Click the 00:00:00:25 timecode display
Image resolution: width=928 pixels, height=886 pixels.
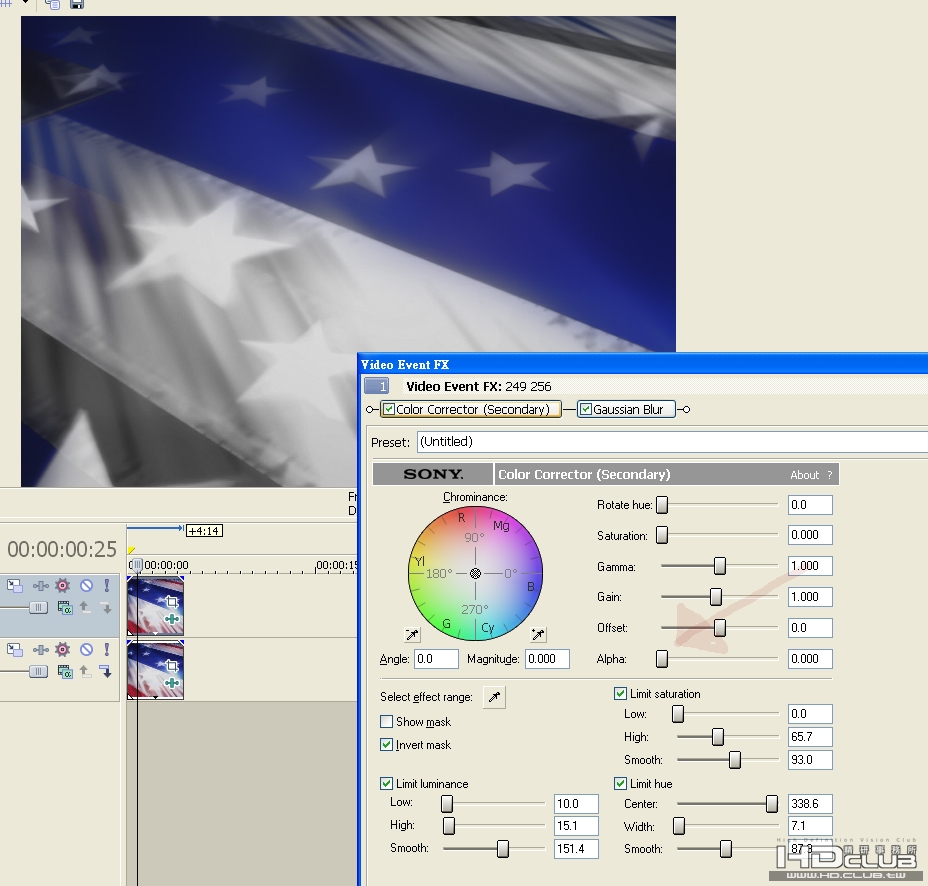point(62,549)
